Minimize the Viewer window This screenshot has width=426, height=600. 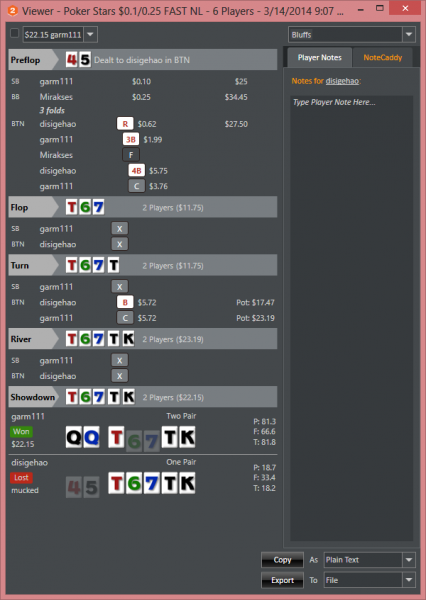(x=360, y=10)
